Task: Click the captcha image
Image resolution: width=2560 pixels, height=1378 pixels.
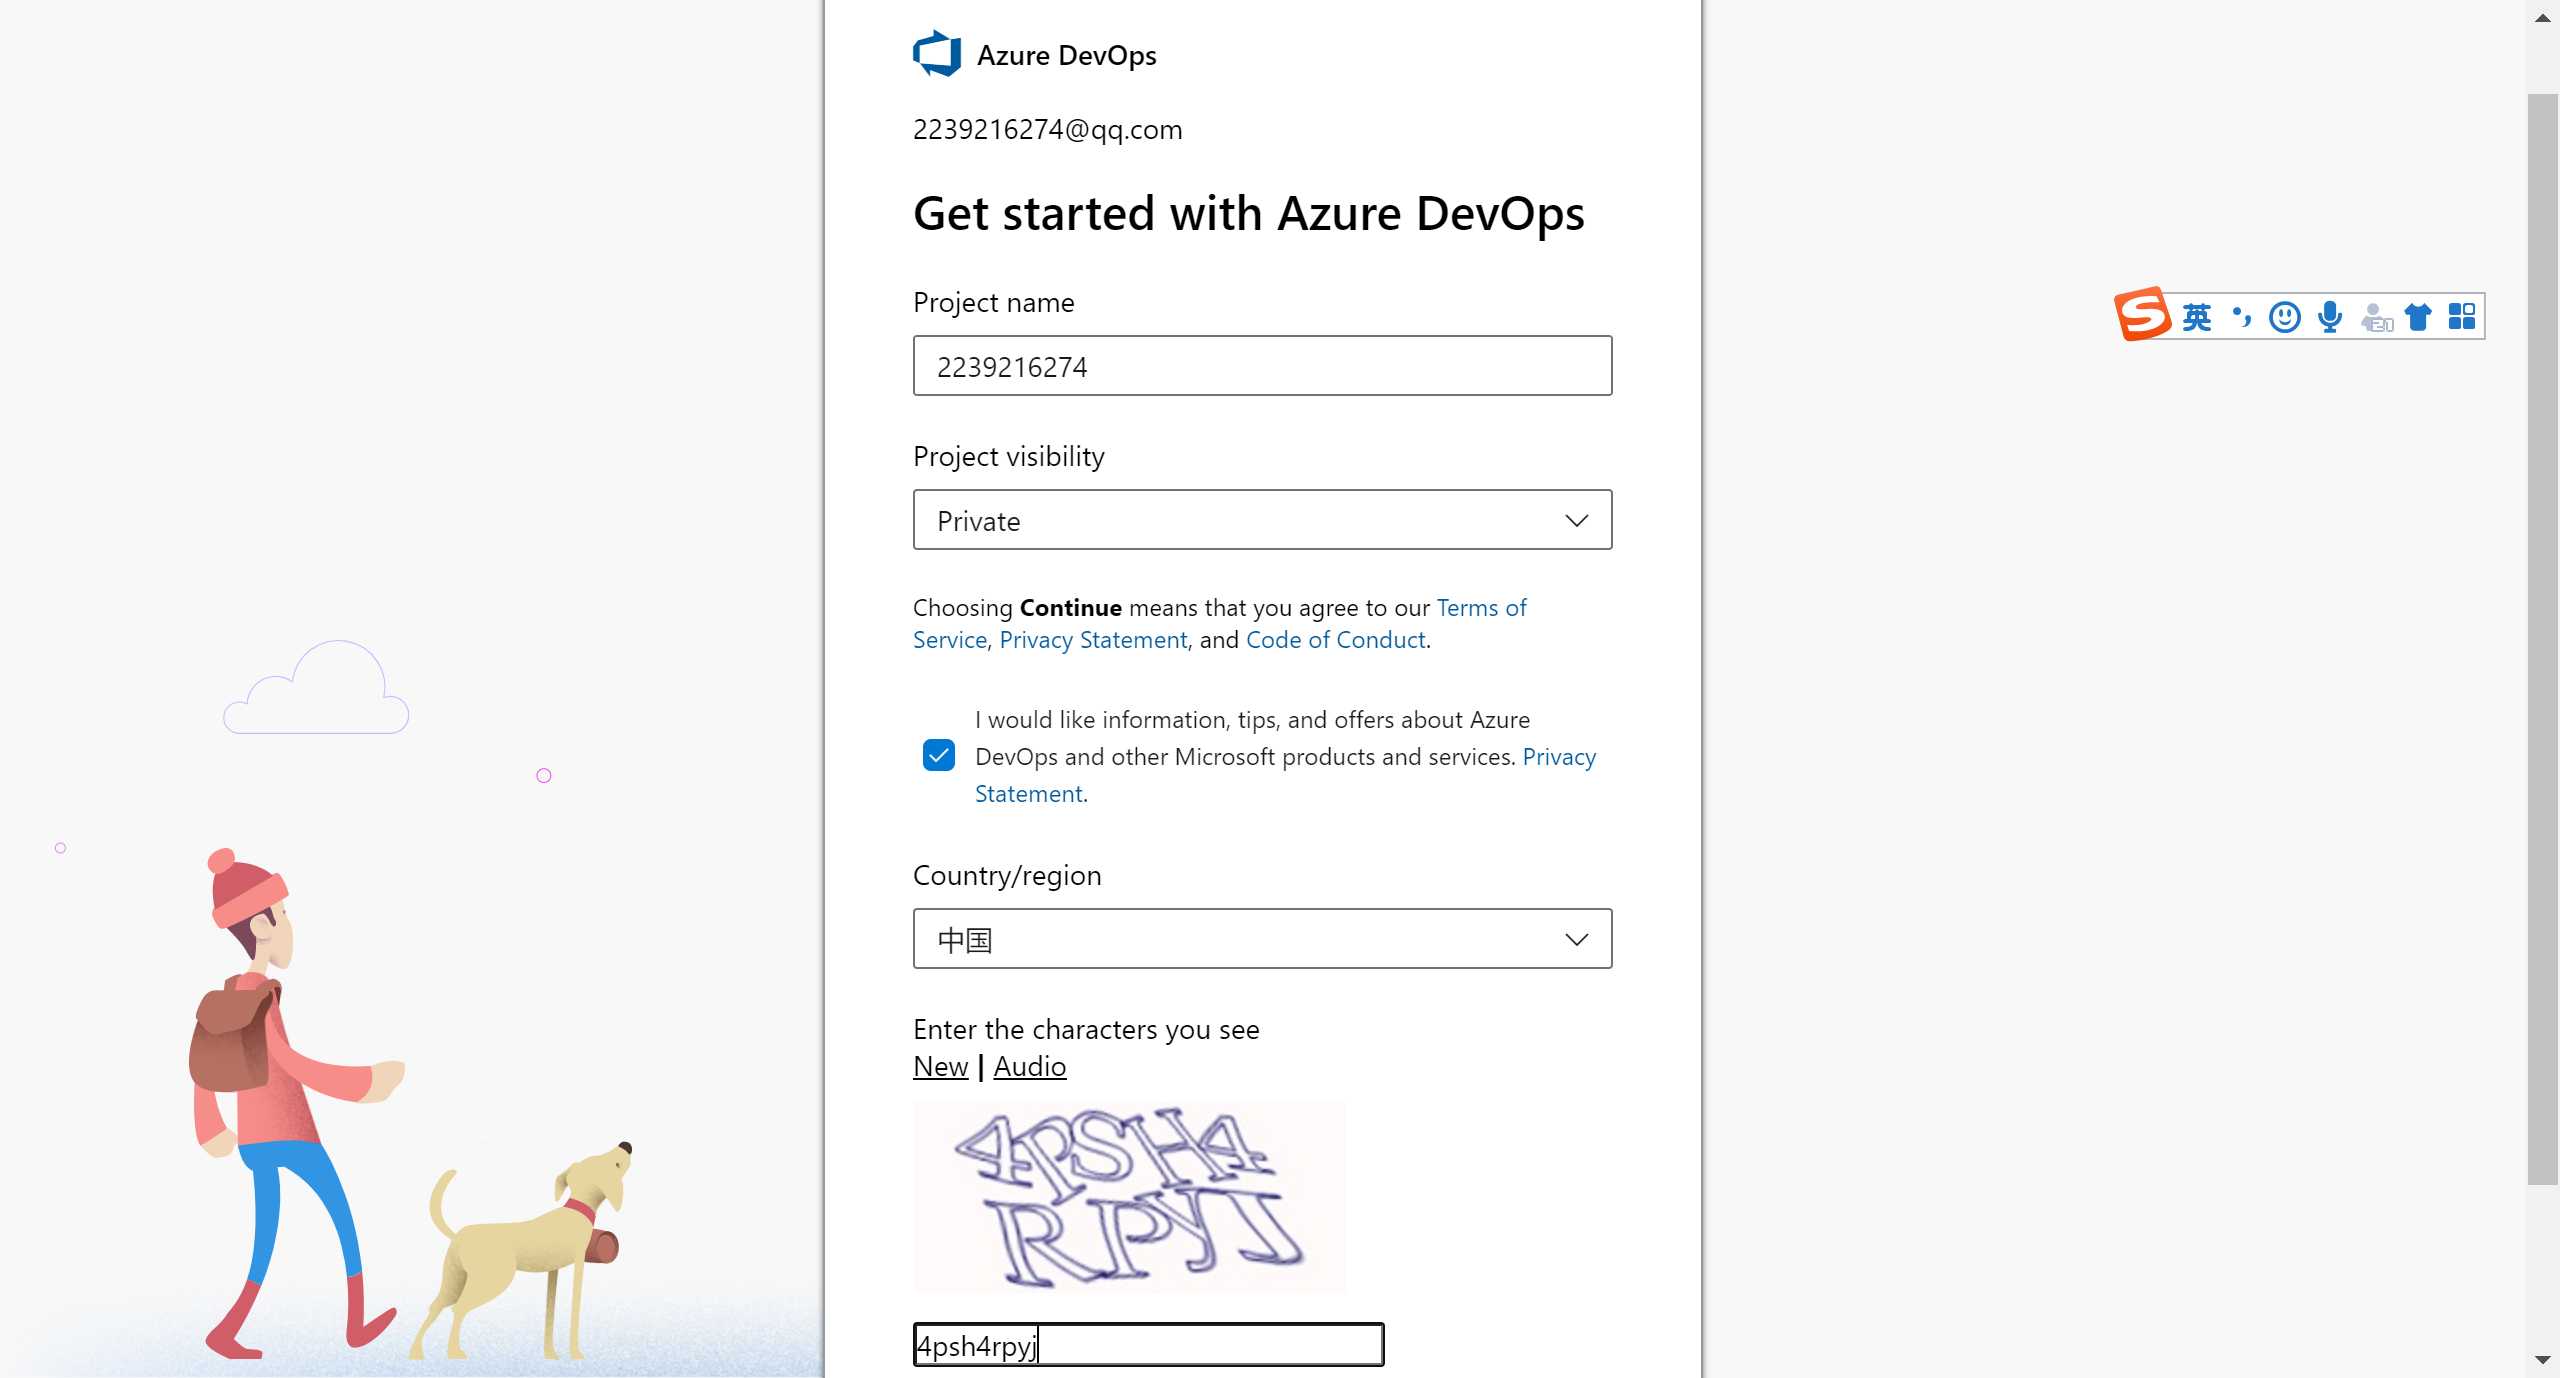Action: coord(1130,1197)
